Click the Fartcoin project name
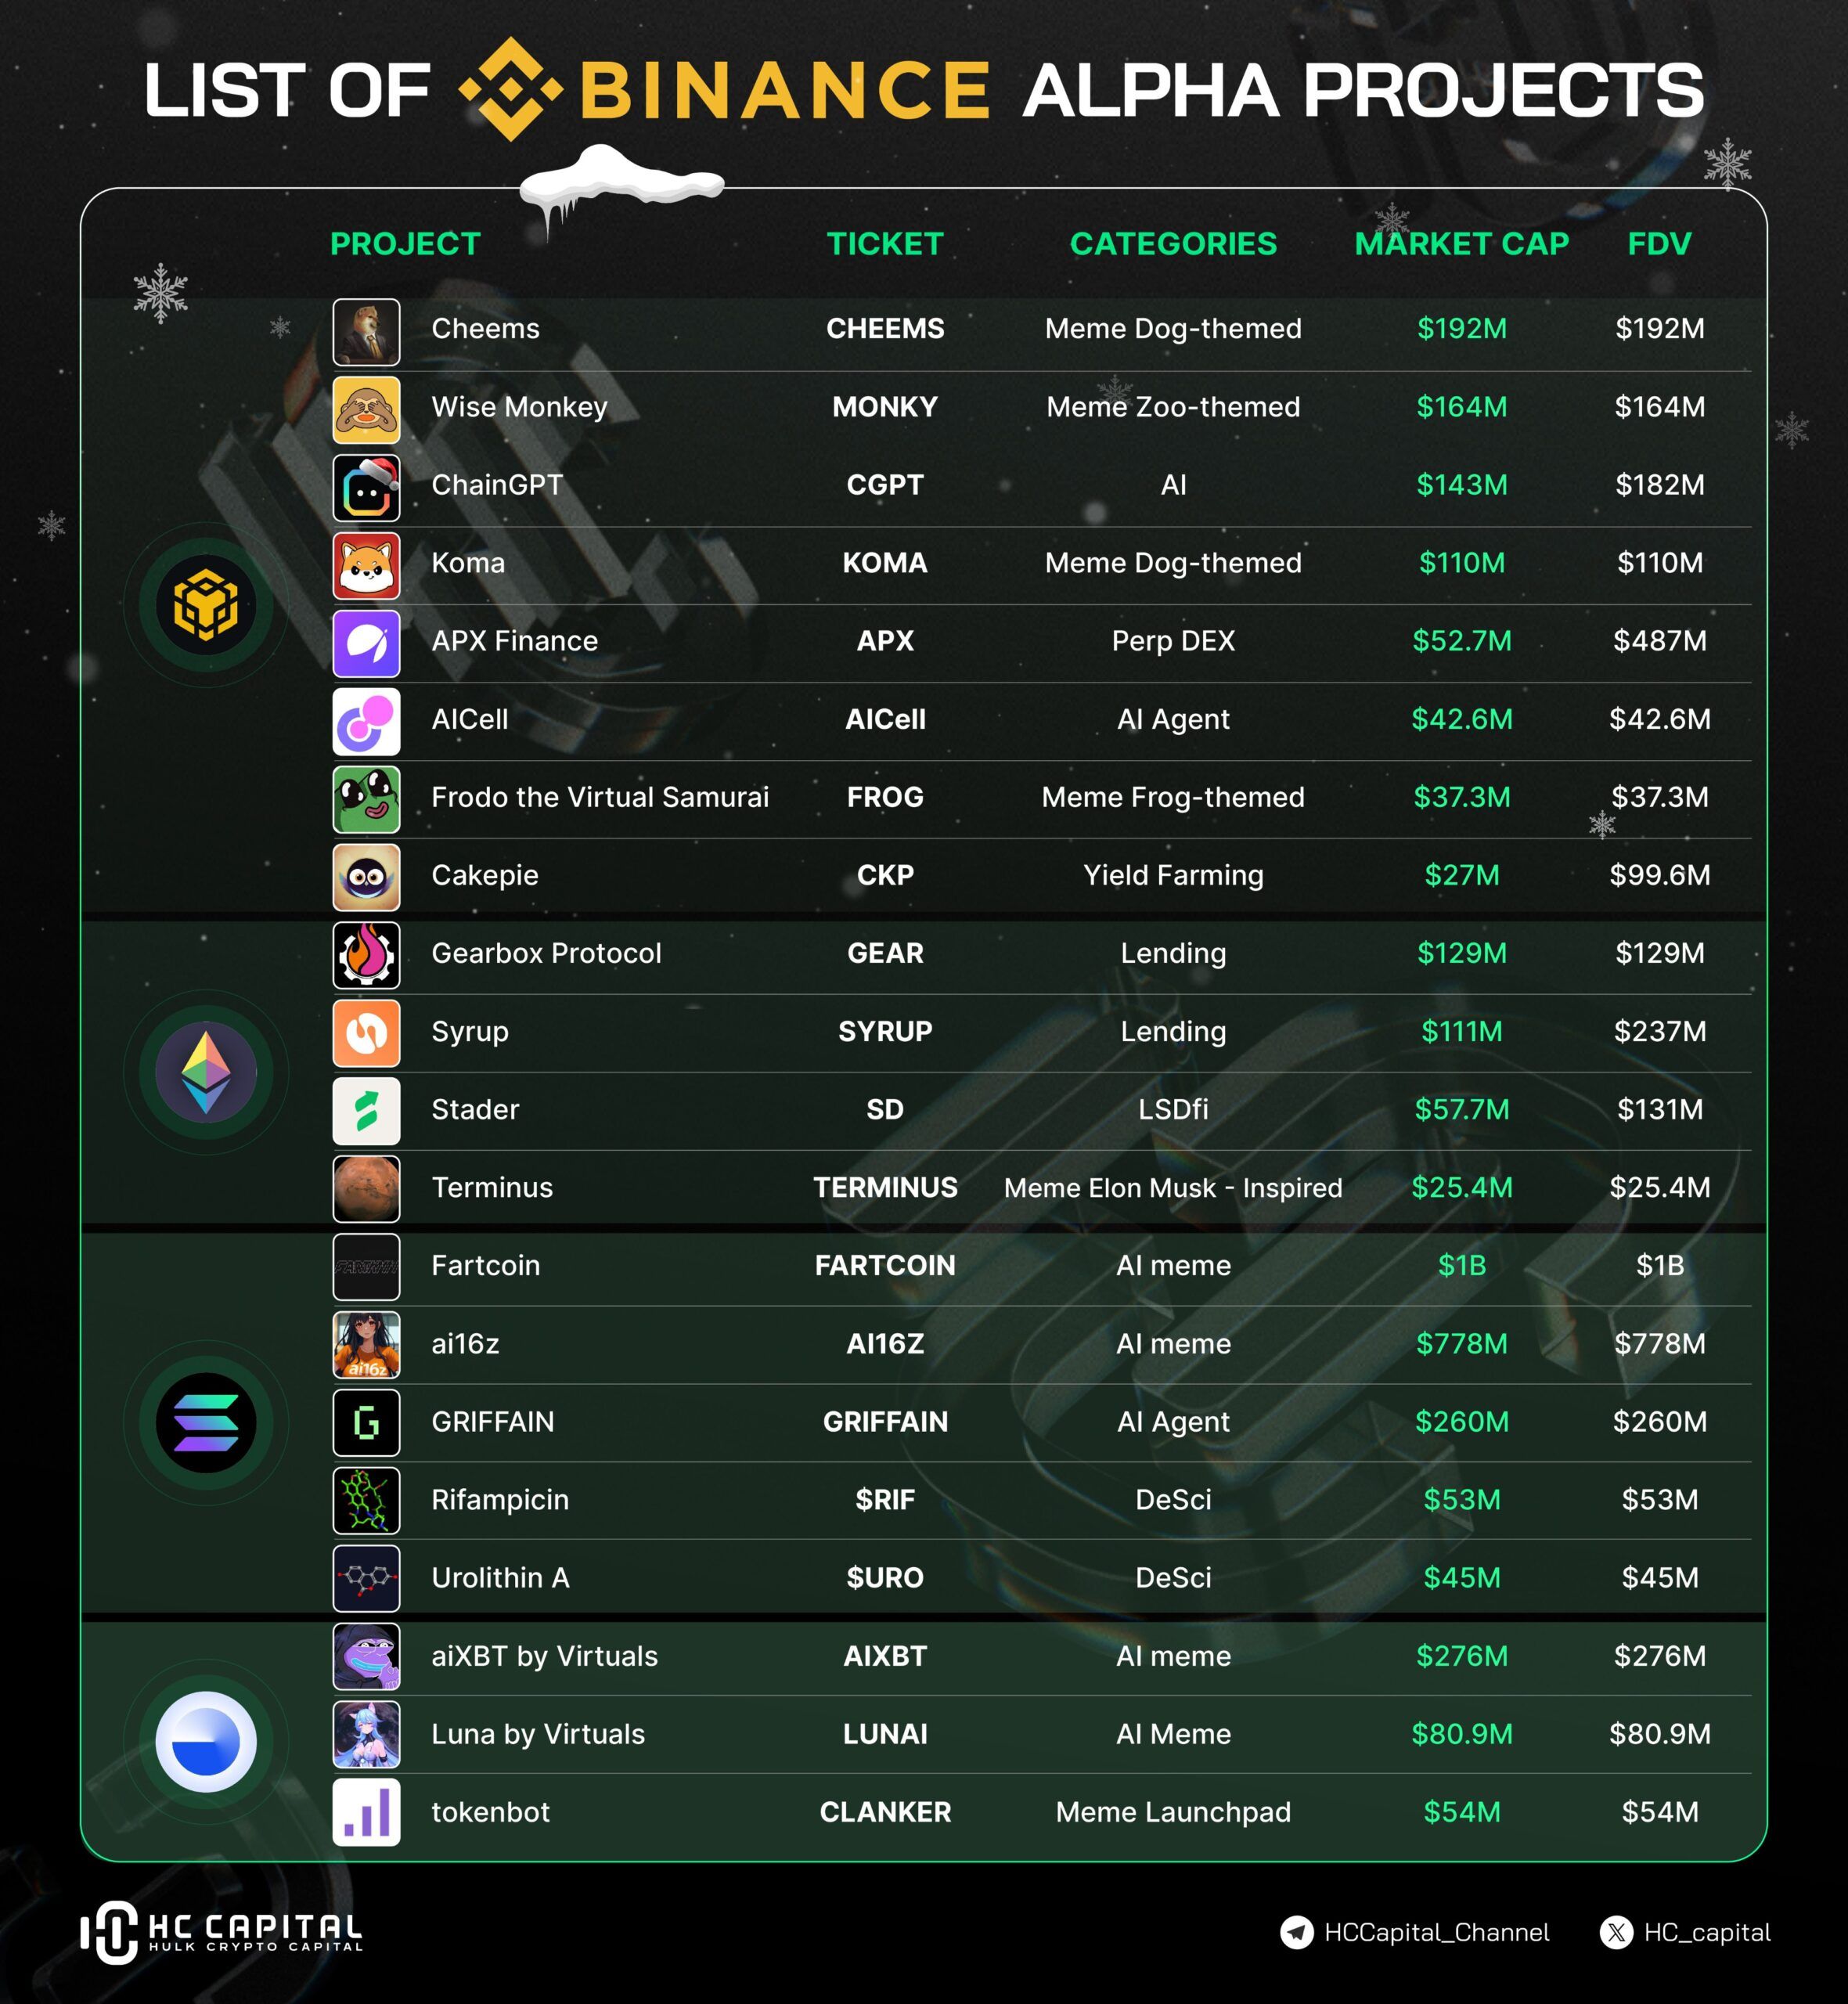This screenshot has width=1848, height=2004. coord(485,1265)
